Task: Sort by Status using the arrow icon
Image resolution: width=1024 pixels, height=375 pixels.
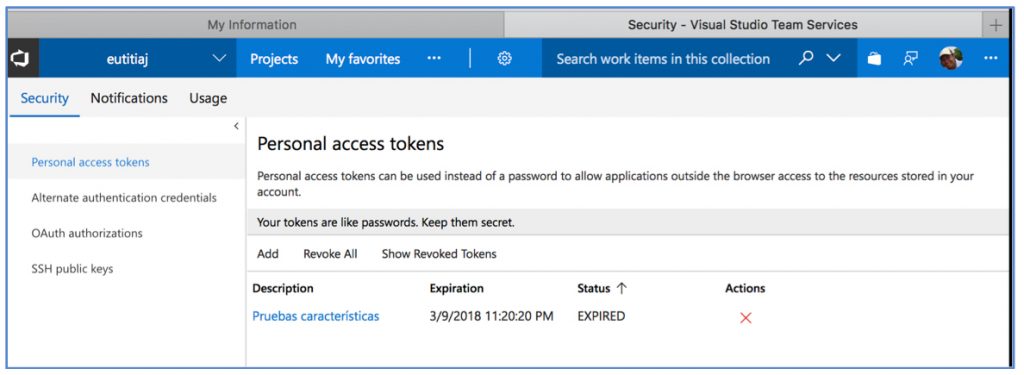Action: click(621, 288)
